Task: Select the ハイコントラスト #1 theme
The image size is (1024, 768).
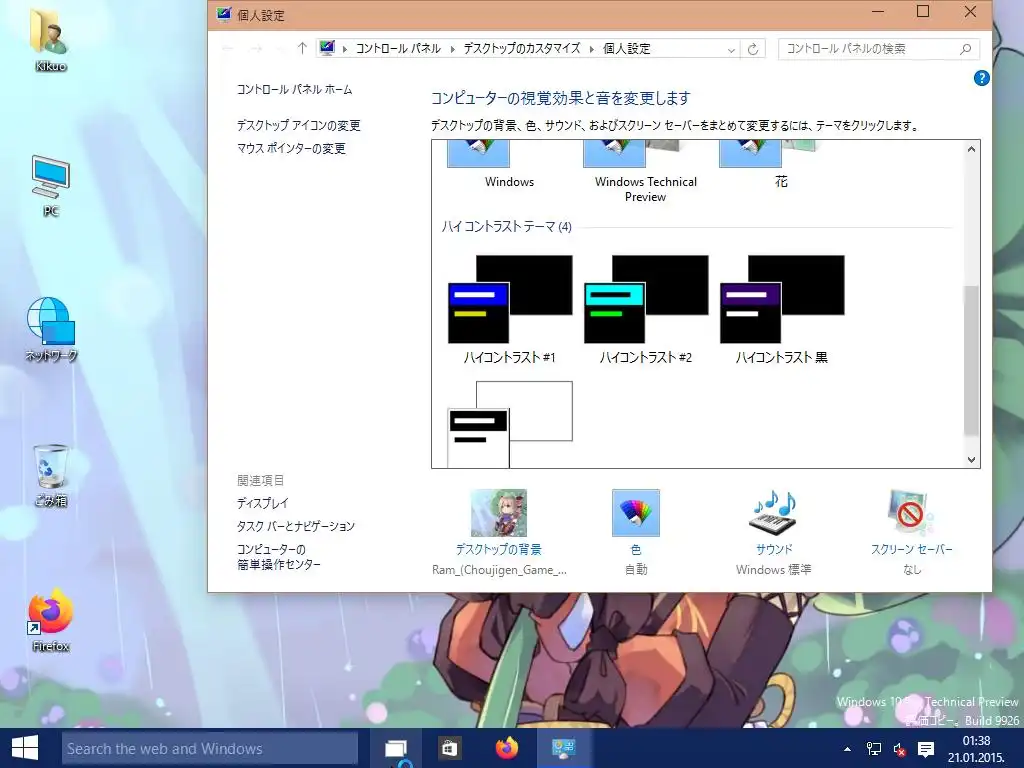Action: click(x=509, y=310)
